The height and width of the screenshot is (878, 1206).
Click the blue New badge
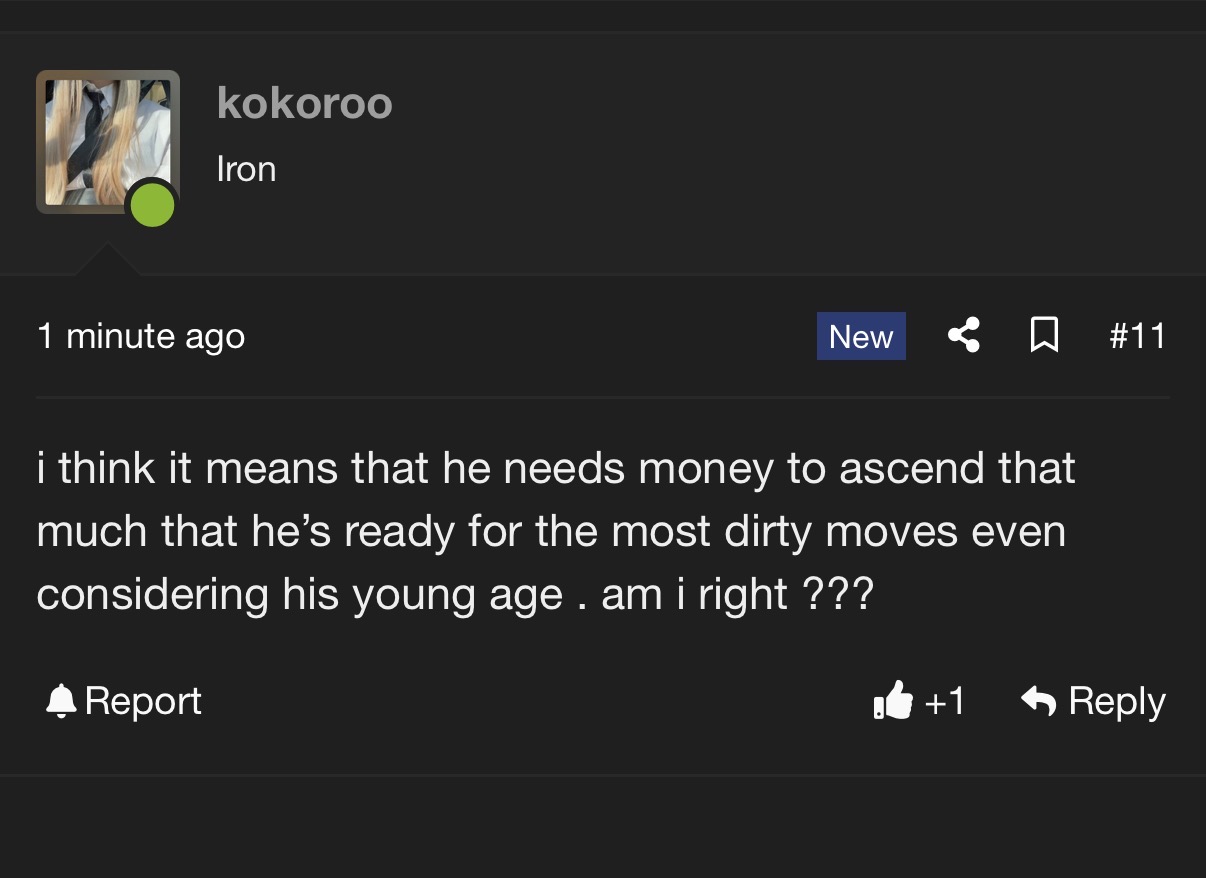[861, 336]
